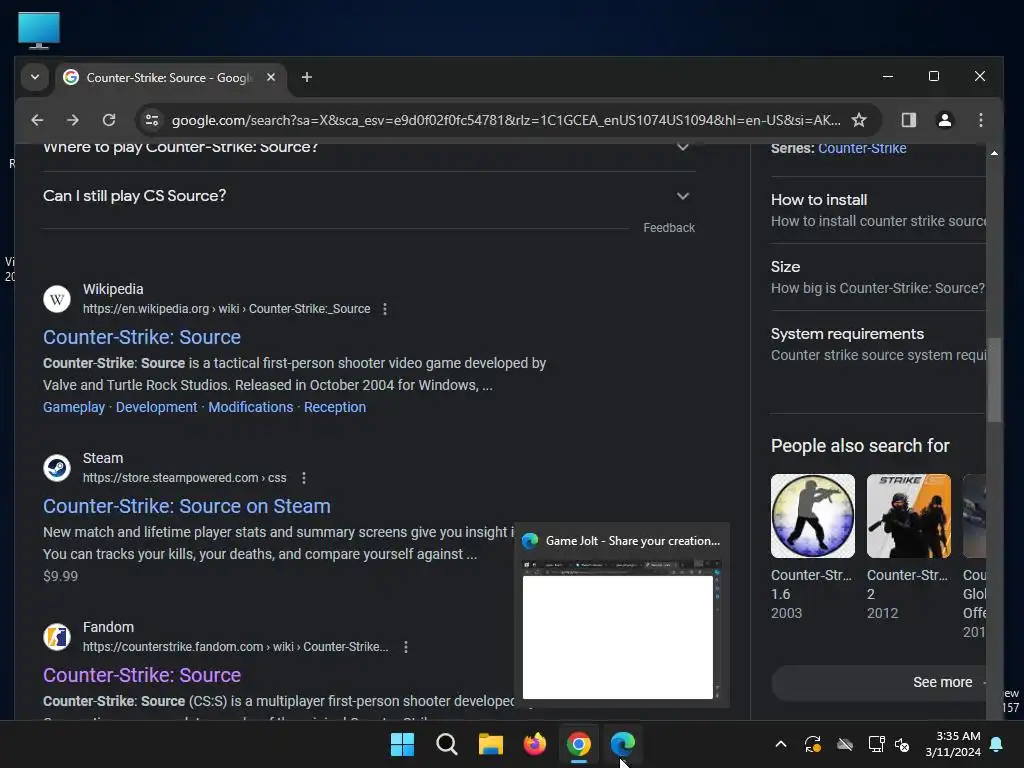This screenshot has width=1024, height=768.
Task: Open Fandom's Counter-Strike: Source link
Action: (x=142, y=675)
